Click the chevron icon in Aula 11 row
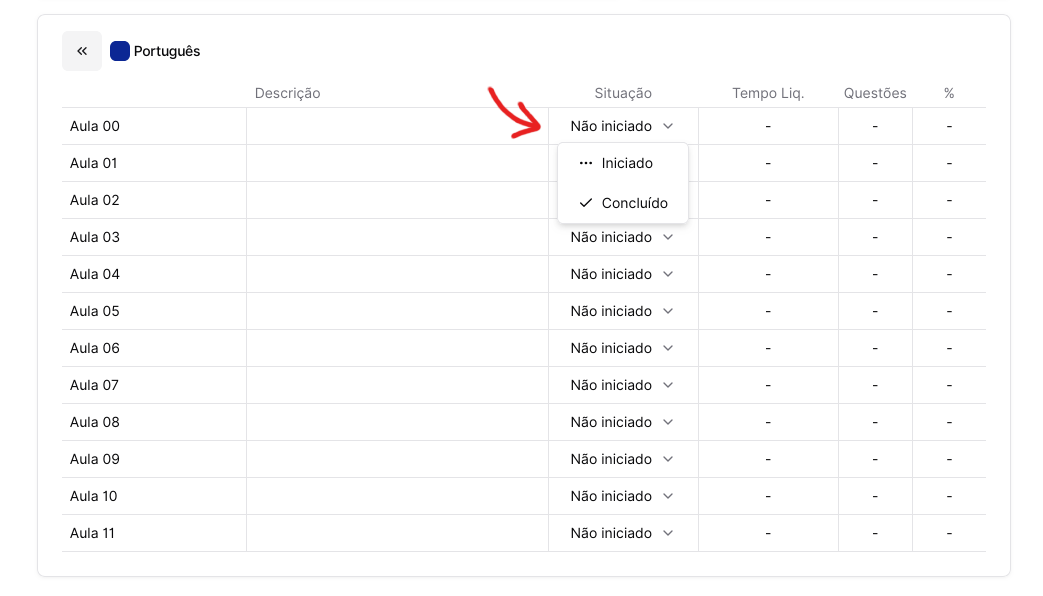 [x=668, y=533]
